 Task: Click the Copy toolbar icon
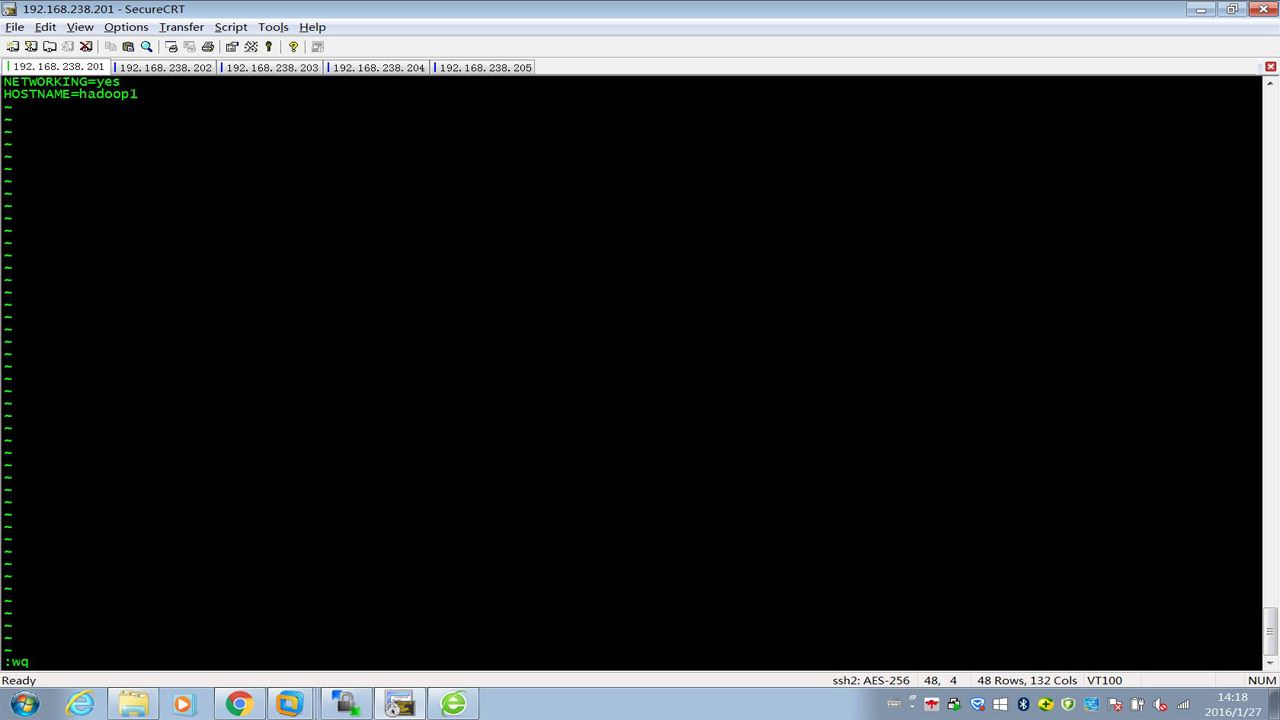click(111, 46)
